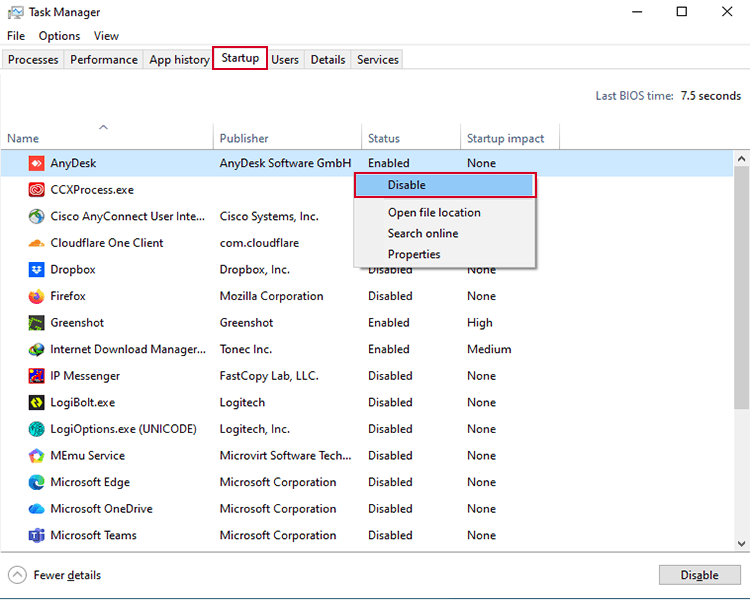Screen dimensions: 750x600
Task: Select the Microsoft OneDrive row name
Action: pyautogui.click(x=101, y=509)
